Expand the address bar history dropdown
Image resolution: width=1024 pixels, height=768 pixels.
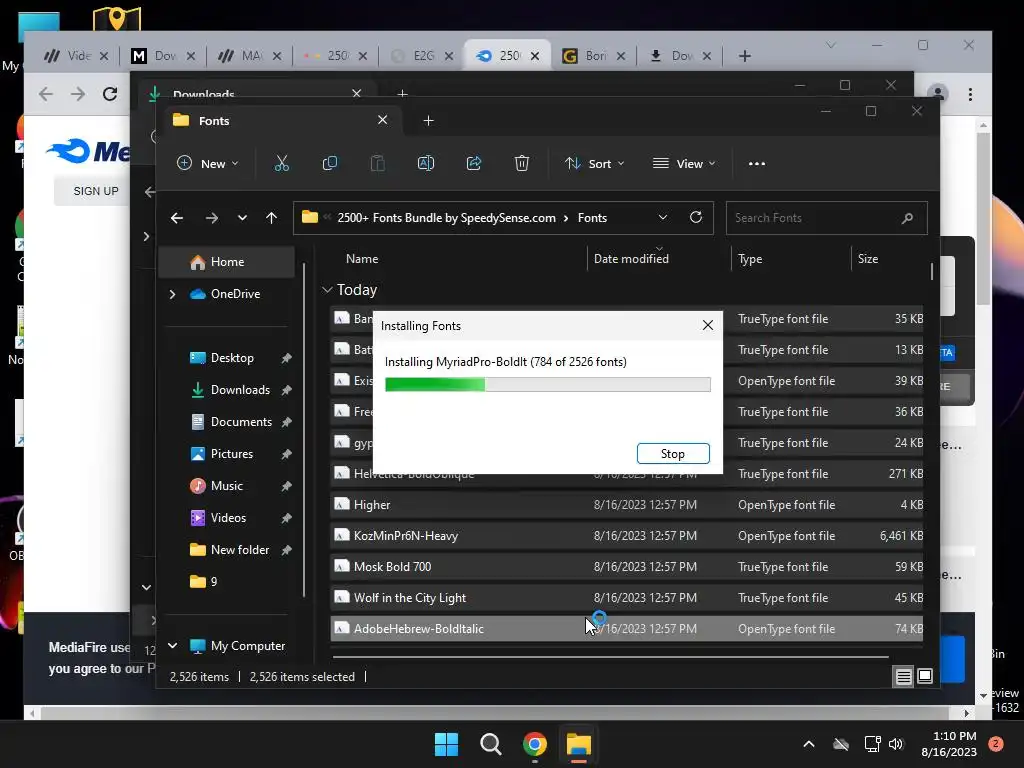click(663, 217)
